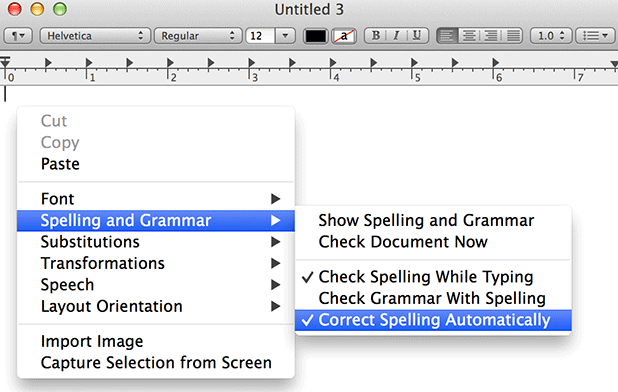This screenshot has height=392, width=618.
Task: Open the Transformations submenu
Action: (x=156, y=263)
